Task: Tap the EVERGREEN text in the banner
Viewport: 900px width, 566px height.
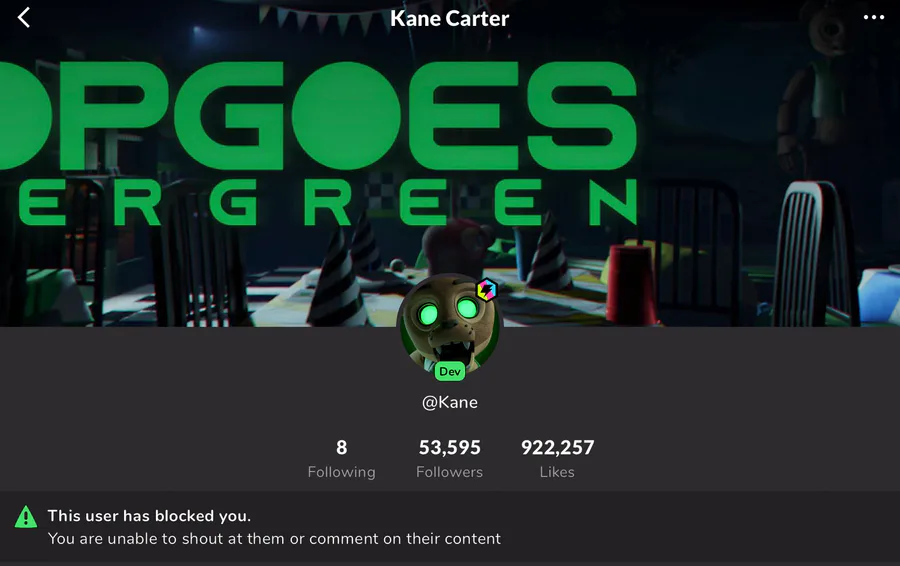Action: tap(327, 201)
